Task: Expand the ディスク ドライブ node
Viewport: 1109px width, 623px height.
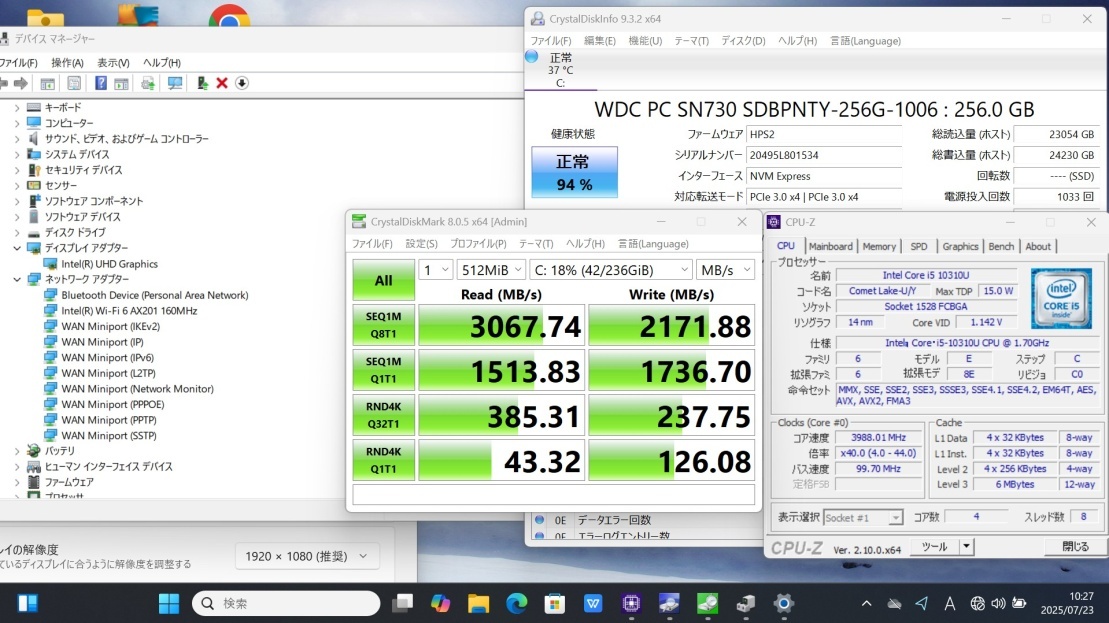Action: (x=17, y=233)
